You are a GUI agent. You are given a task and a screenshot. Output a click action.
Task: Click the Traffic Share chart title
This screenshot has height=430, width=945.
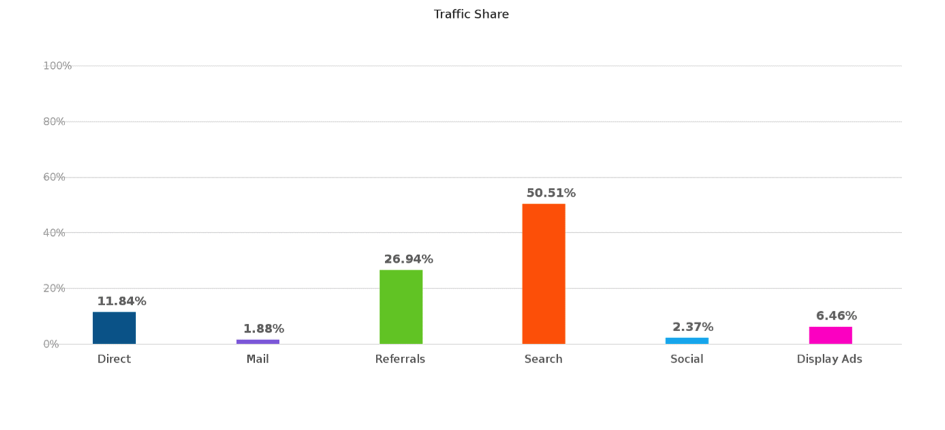point(471,14)
